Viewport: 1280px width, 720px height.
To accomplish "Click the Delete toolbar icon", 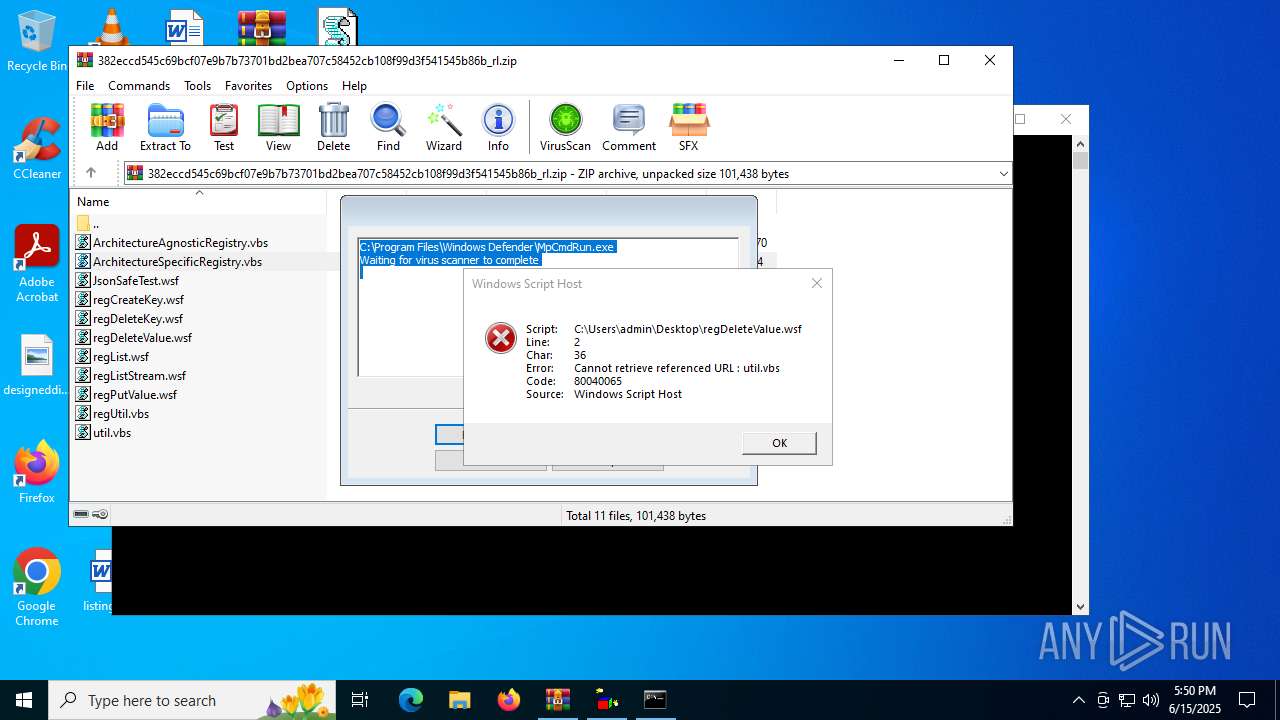I will [x=333, y=127].
